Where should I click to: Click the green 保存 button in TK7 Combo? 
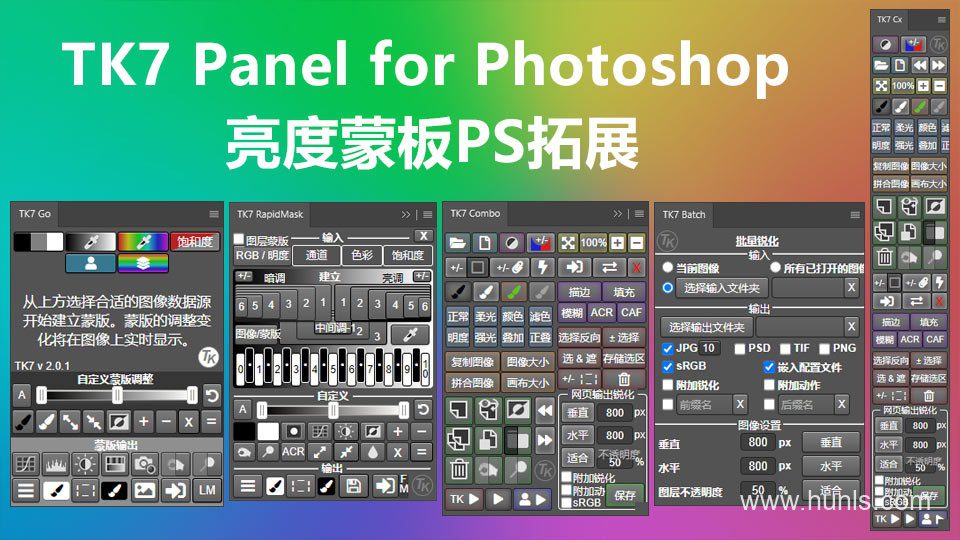click(624, 495)
